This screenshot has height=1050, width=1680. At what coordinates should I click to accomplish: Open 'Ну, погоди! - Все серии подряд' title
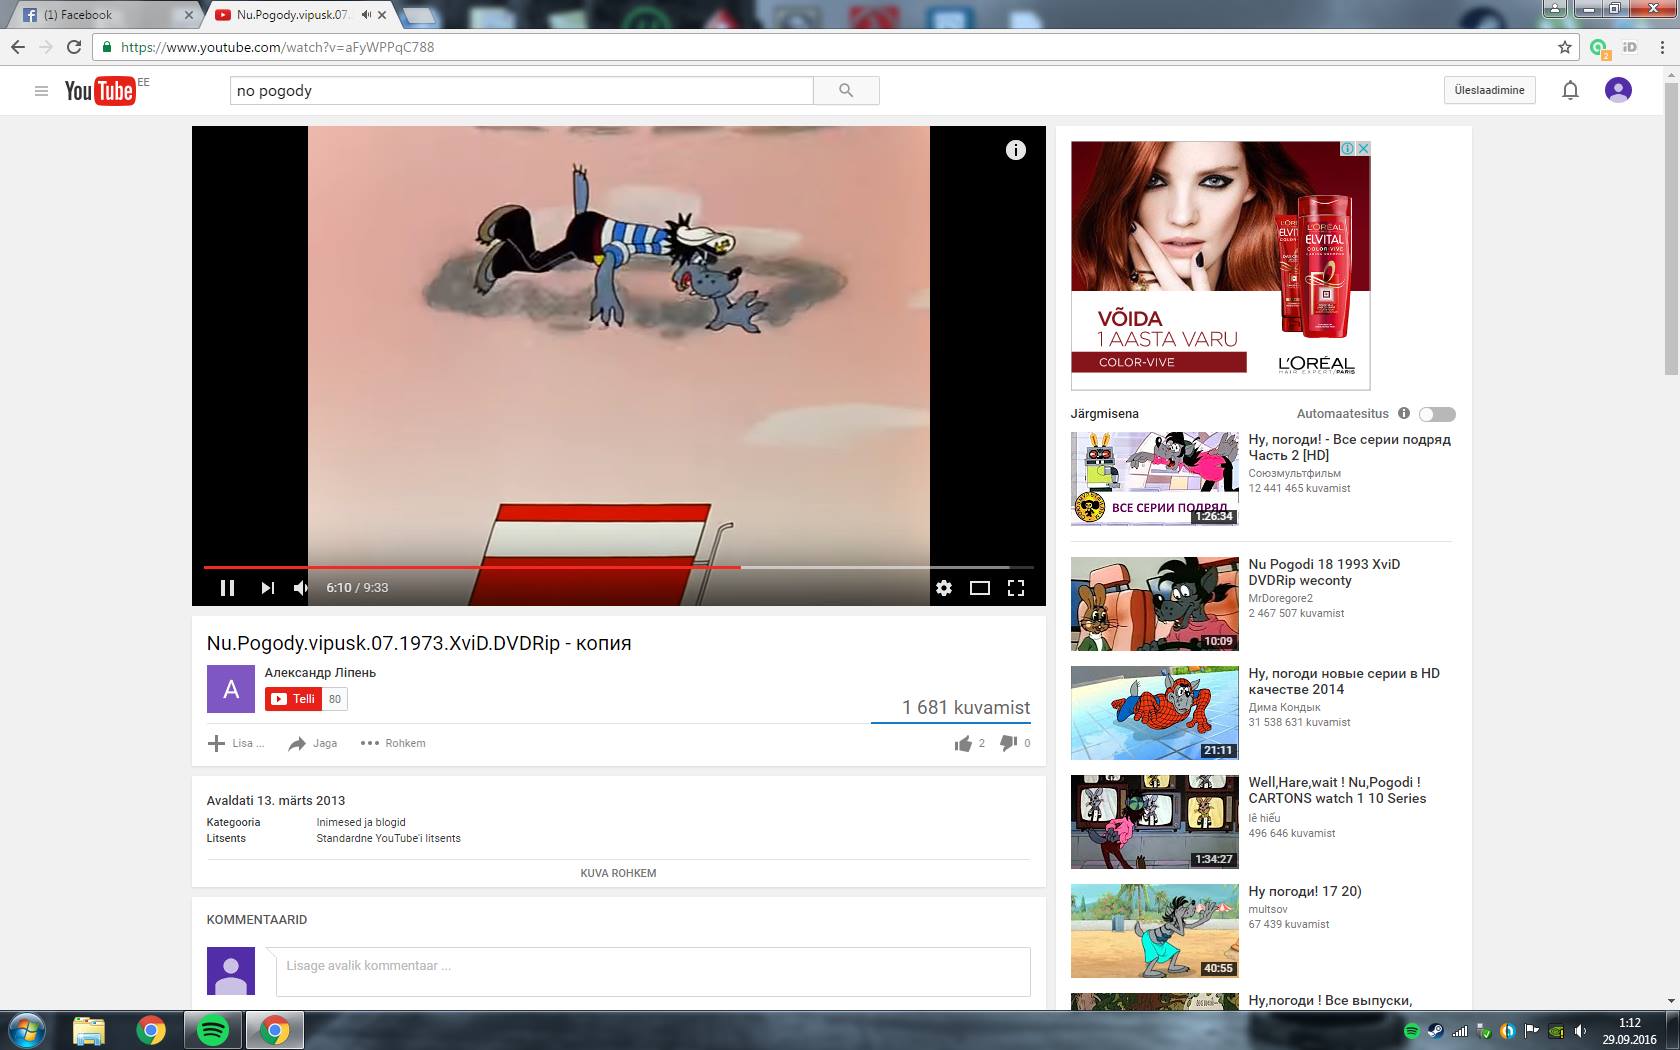click(1349, 447)
